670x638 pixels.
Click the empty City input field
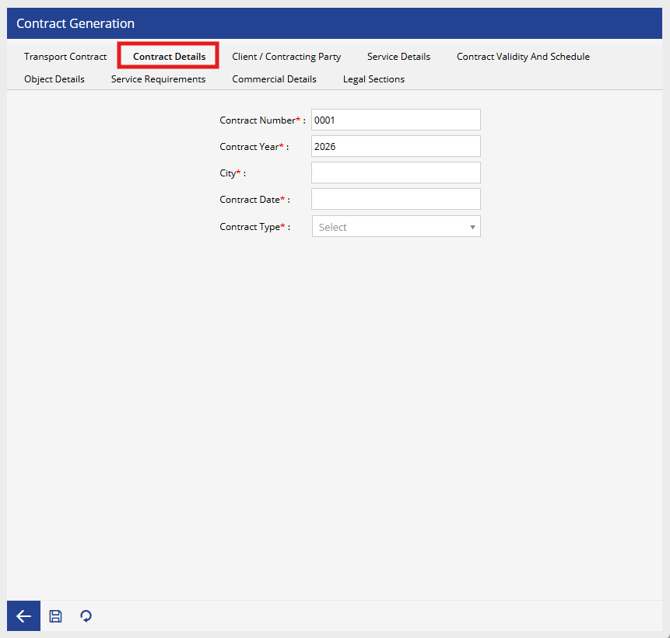coord(396,173)
